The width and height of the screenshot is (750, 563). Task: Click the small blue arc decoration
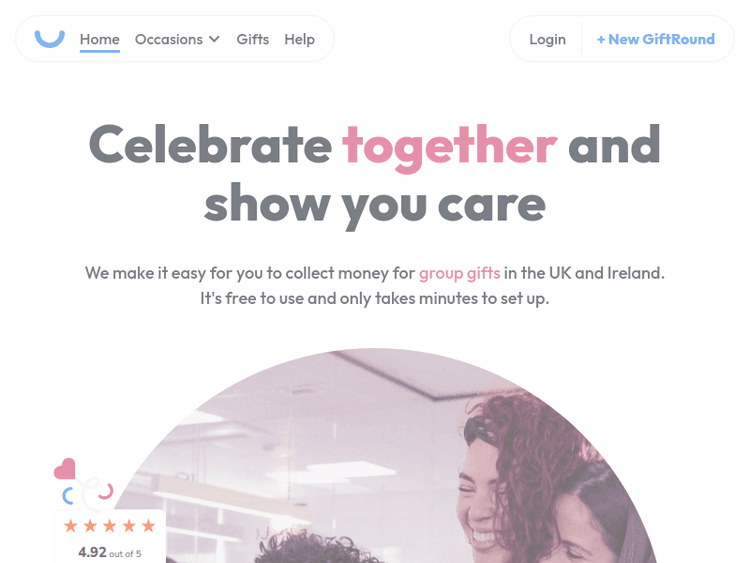pos(68,496)
